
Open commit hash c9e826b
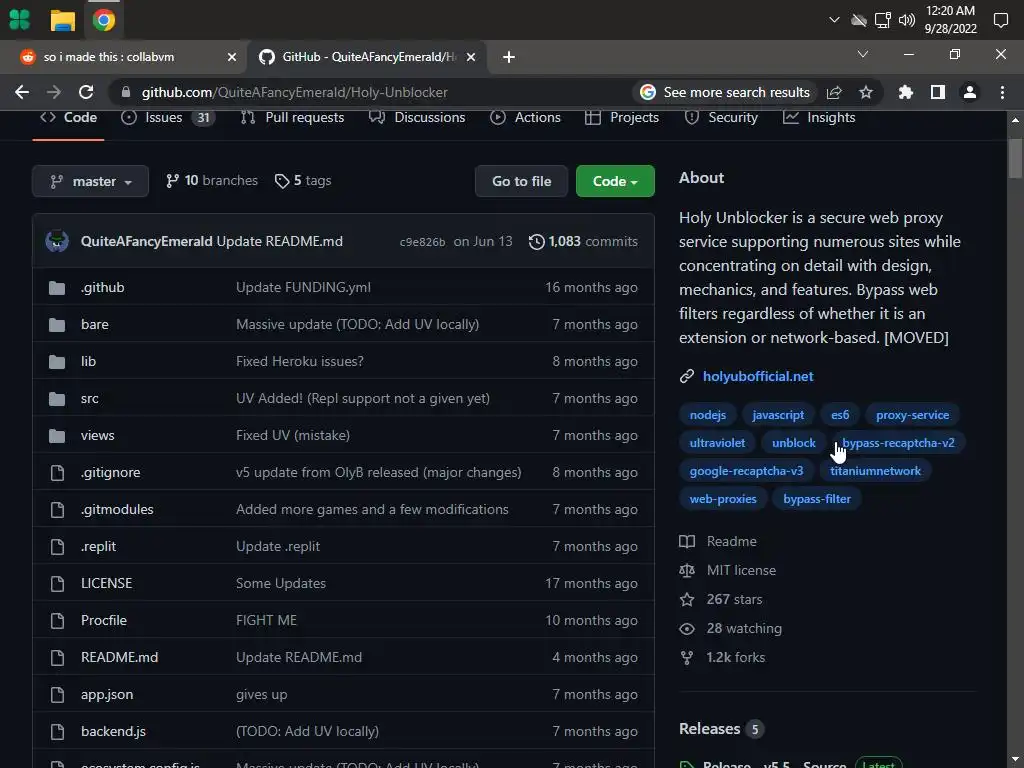[x=422, y=242]
